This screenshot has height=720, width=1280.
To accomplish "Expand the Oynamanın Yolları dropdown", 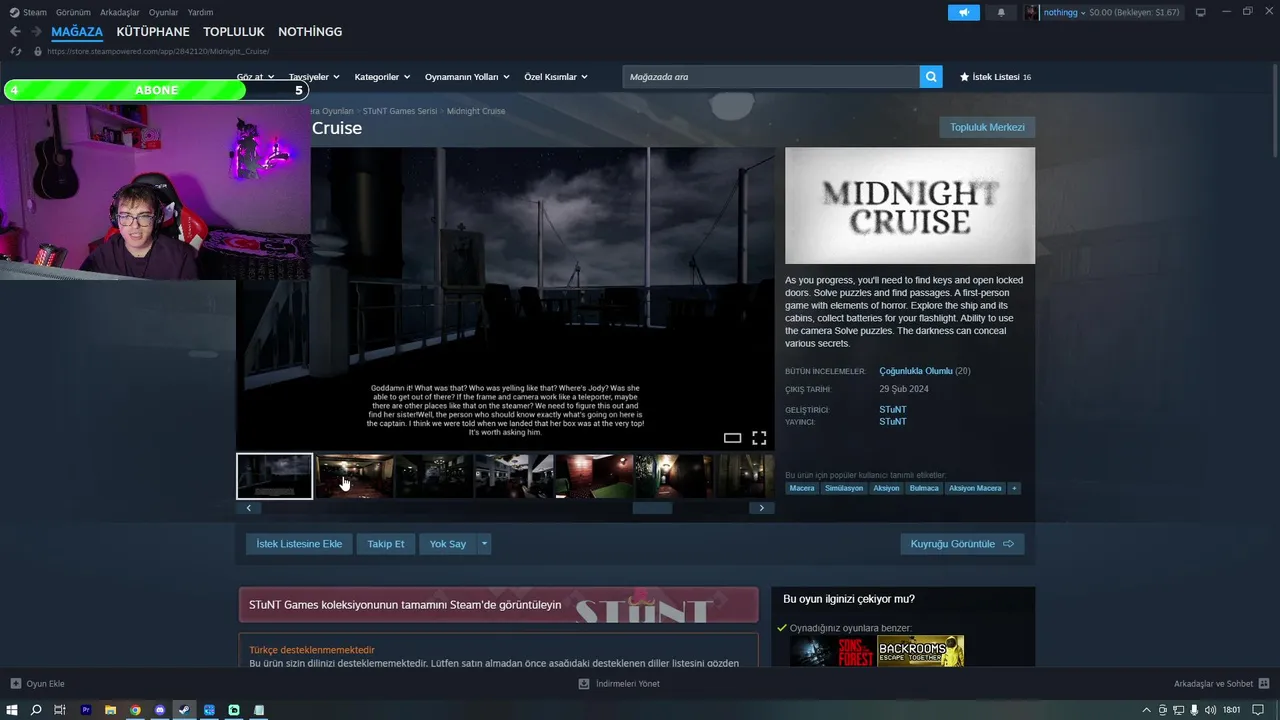I will [x=467, y=77].
